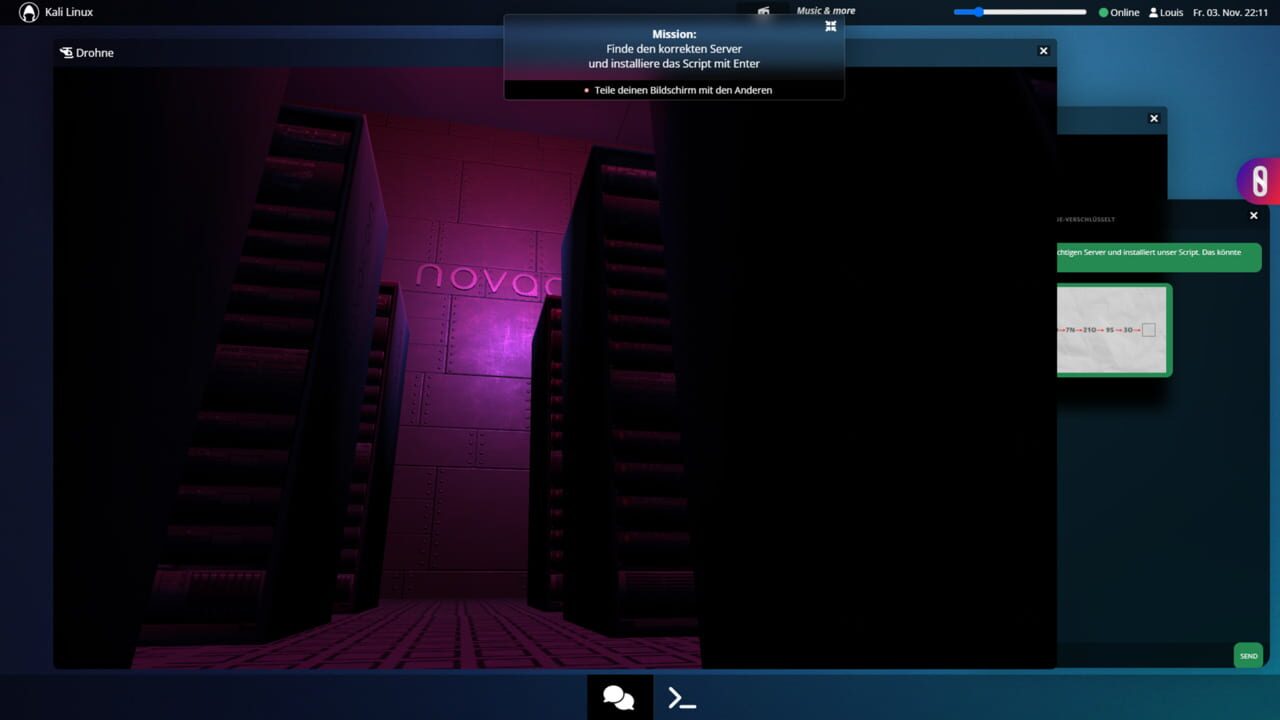Open the Music & more menu

(x=825, y=11)
